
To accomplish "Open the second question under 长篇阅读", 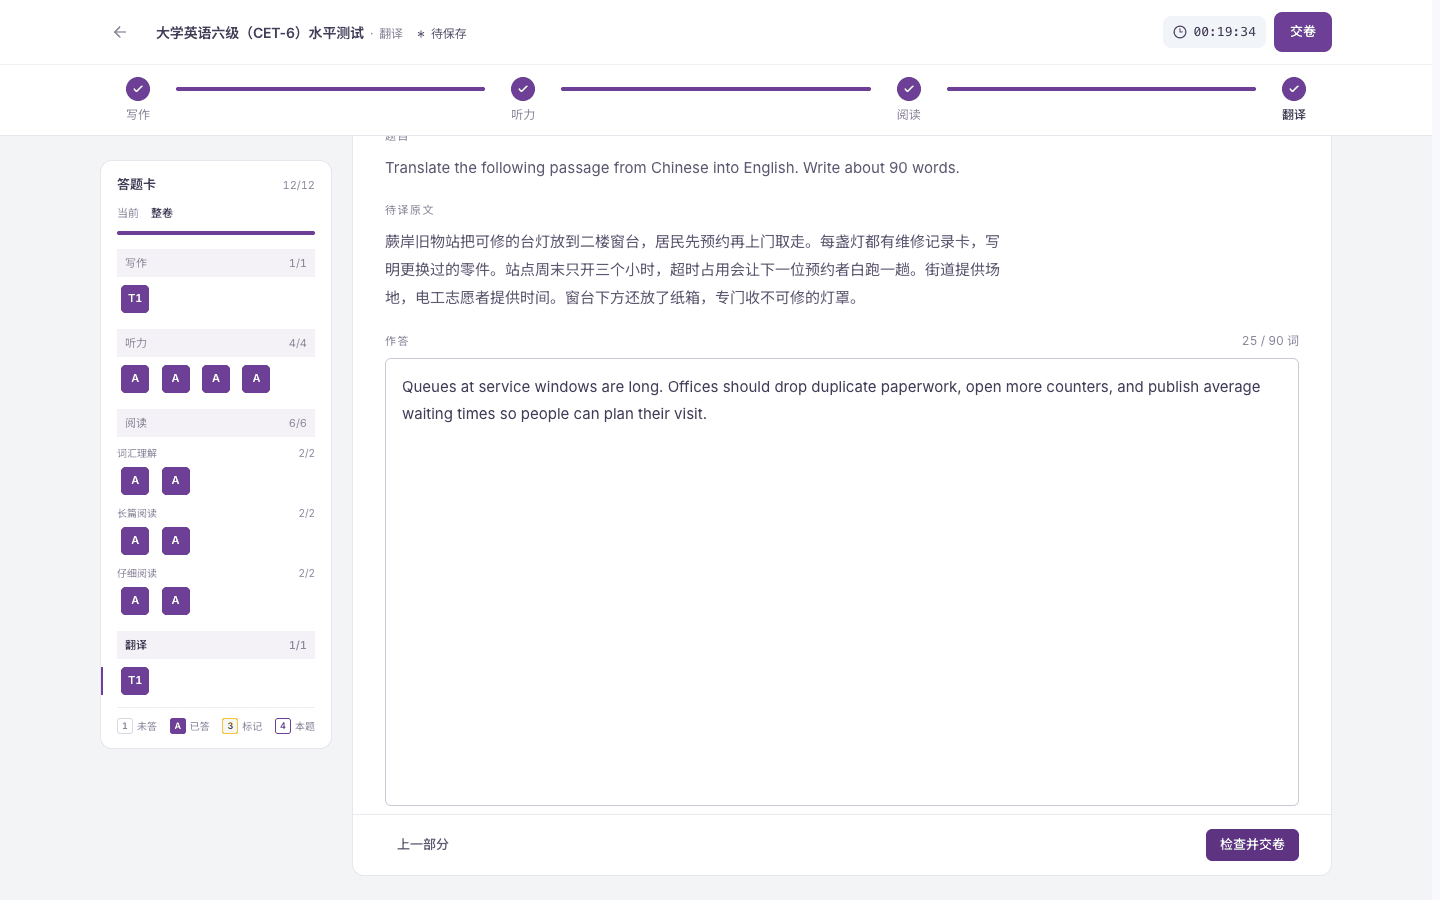I will pyautogui.click(x=176, y=541).
